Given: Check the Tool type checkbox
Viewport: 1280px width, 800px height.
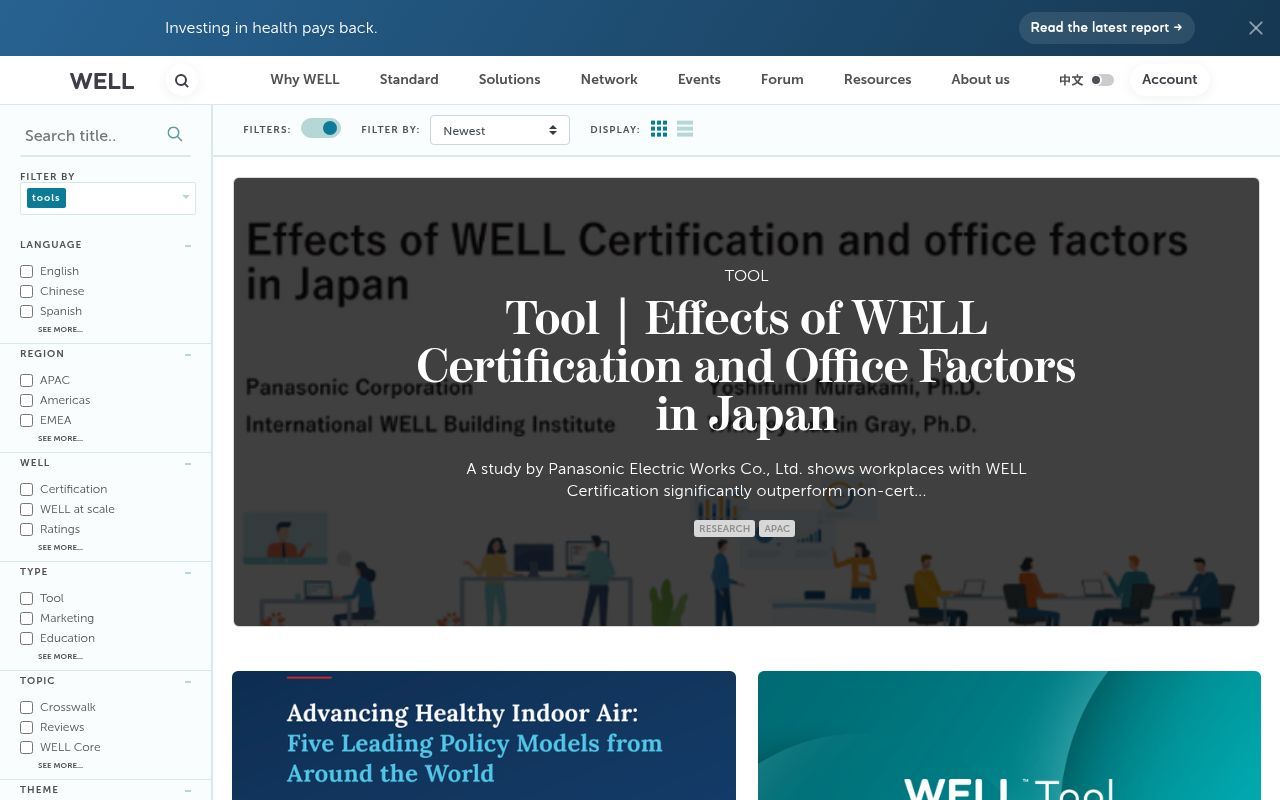Looking at the screenshot, I should [27, 598].
